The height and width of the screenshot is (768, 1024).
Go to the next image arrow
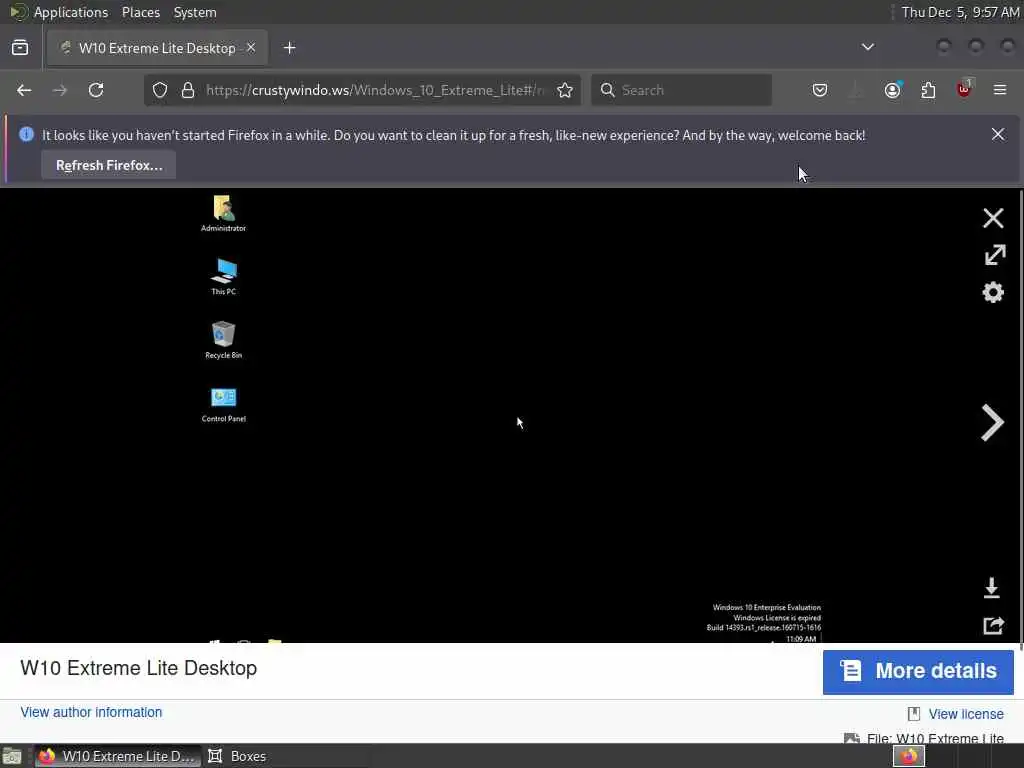click(993, 423)
